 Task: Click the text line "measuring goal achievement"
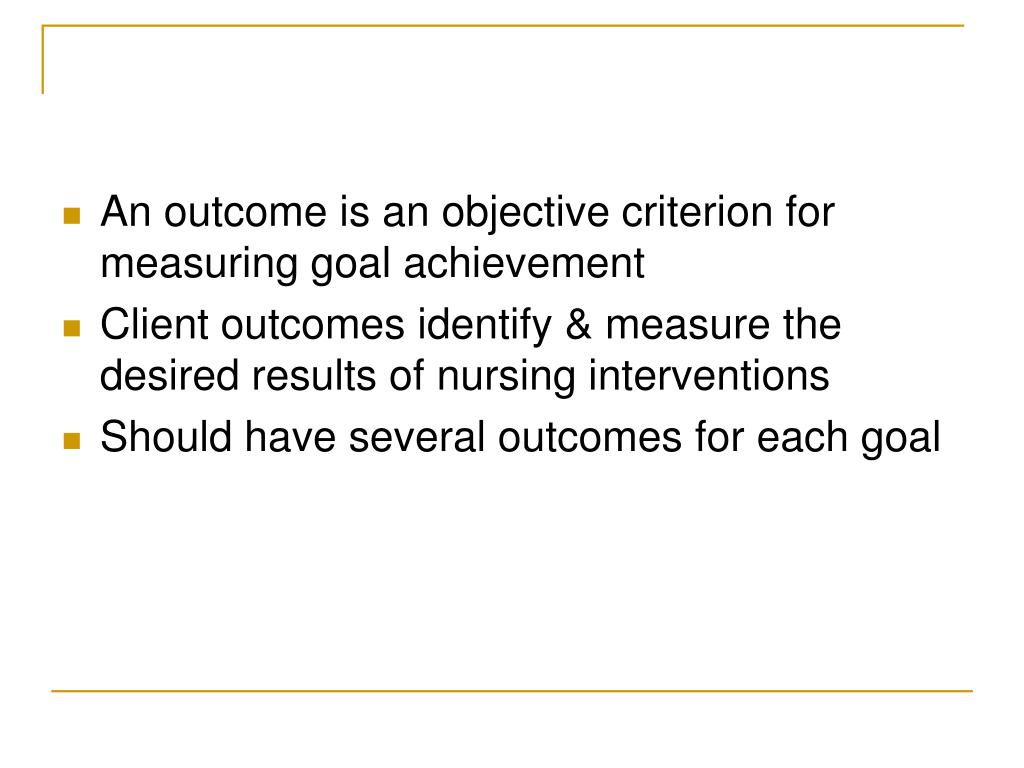[372, 264]
